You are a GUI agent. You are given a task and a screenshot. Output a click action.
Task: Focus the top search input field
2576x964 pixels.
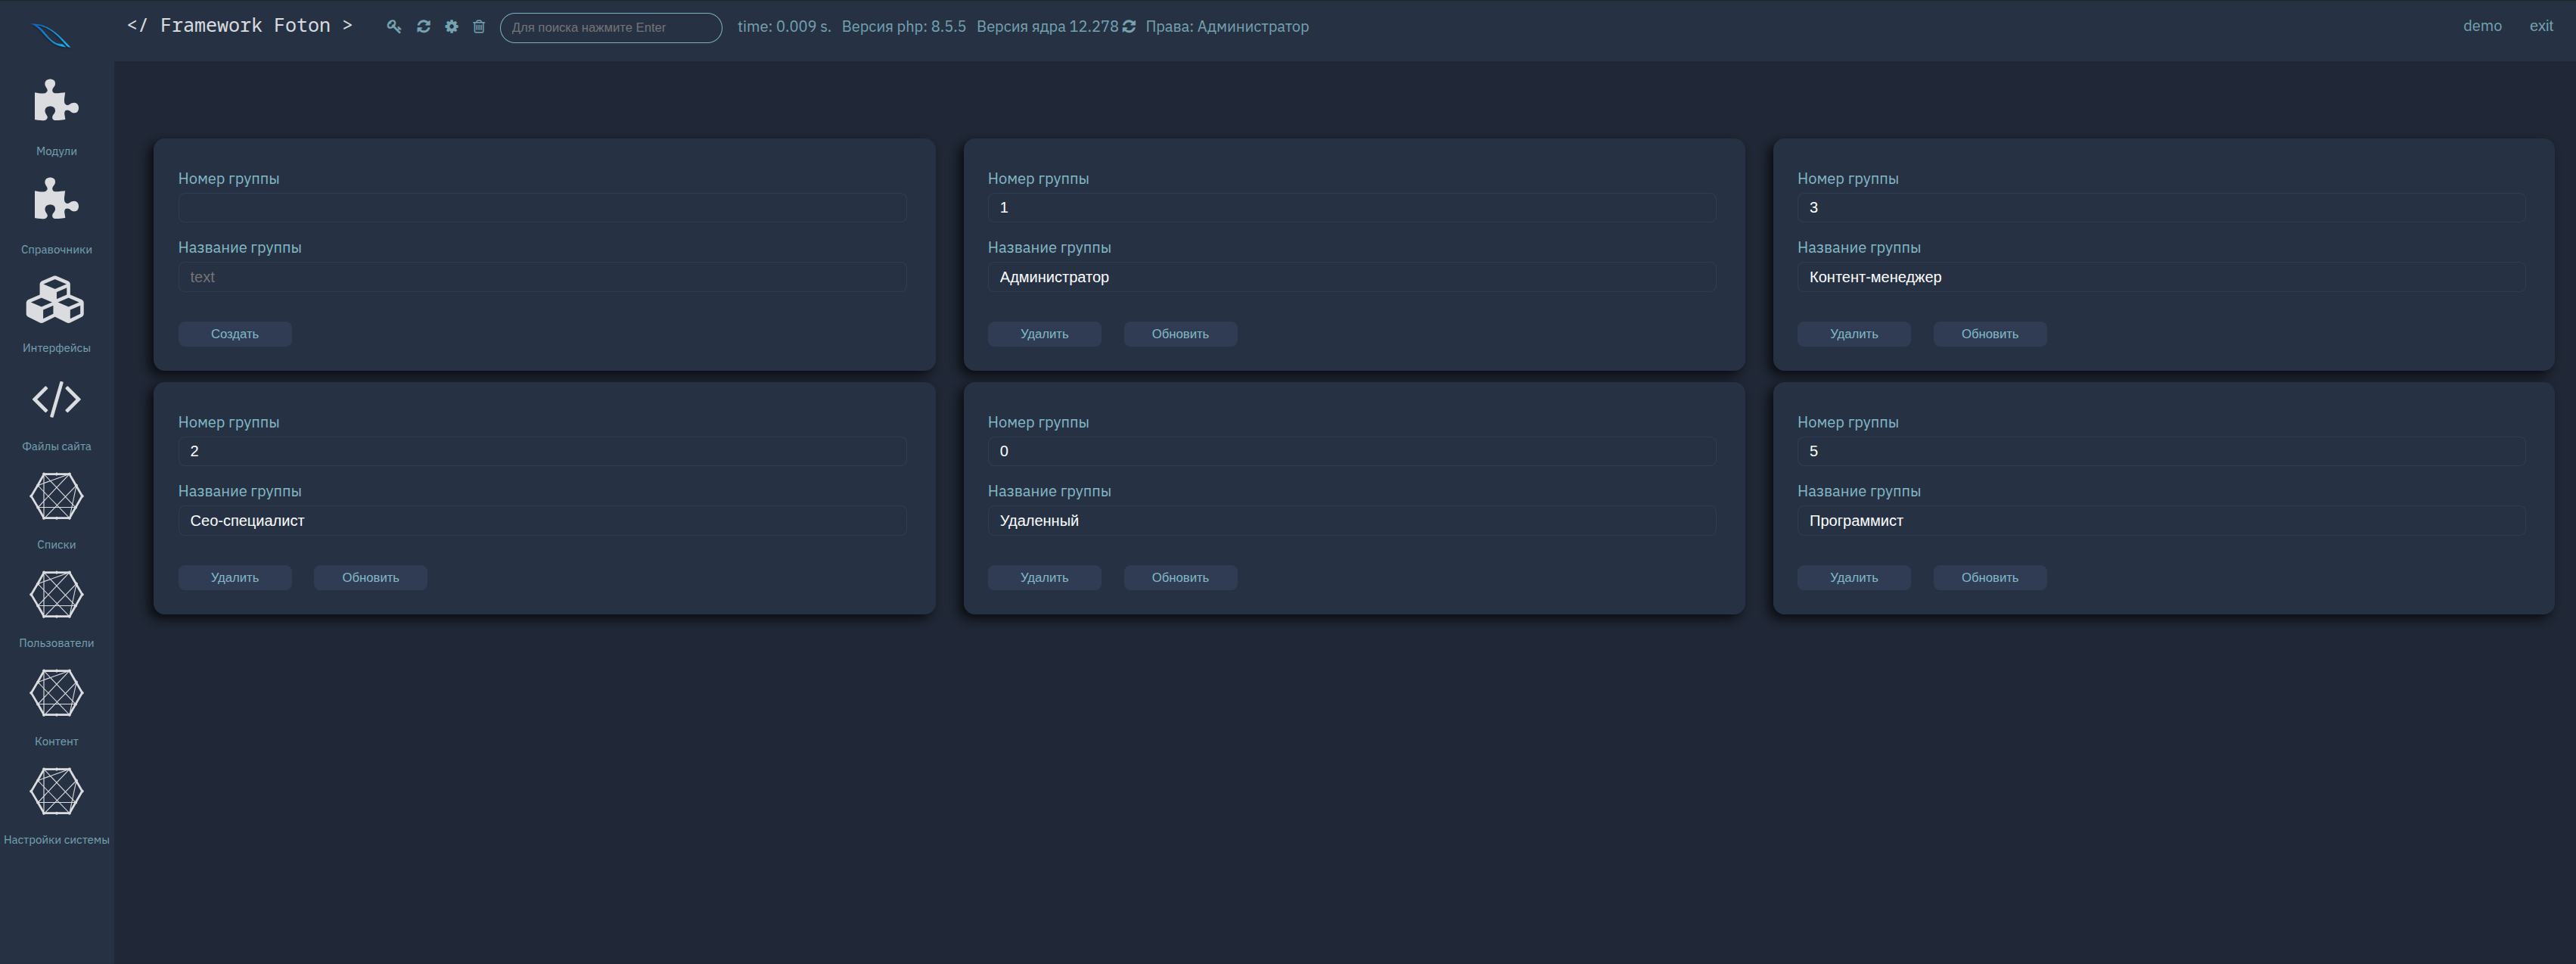(x=611, y=27)
